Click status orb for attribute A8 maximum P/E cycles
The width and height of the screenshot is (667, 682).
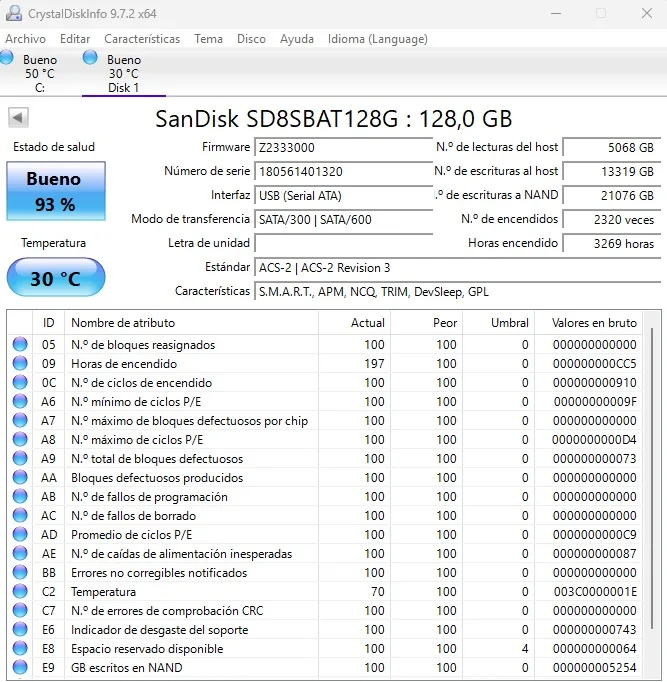tap(20, 439)
